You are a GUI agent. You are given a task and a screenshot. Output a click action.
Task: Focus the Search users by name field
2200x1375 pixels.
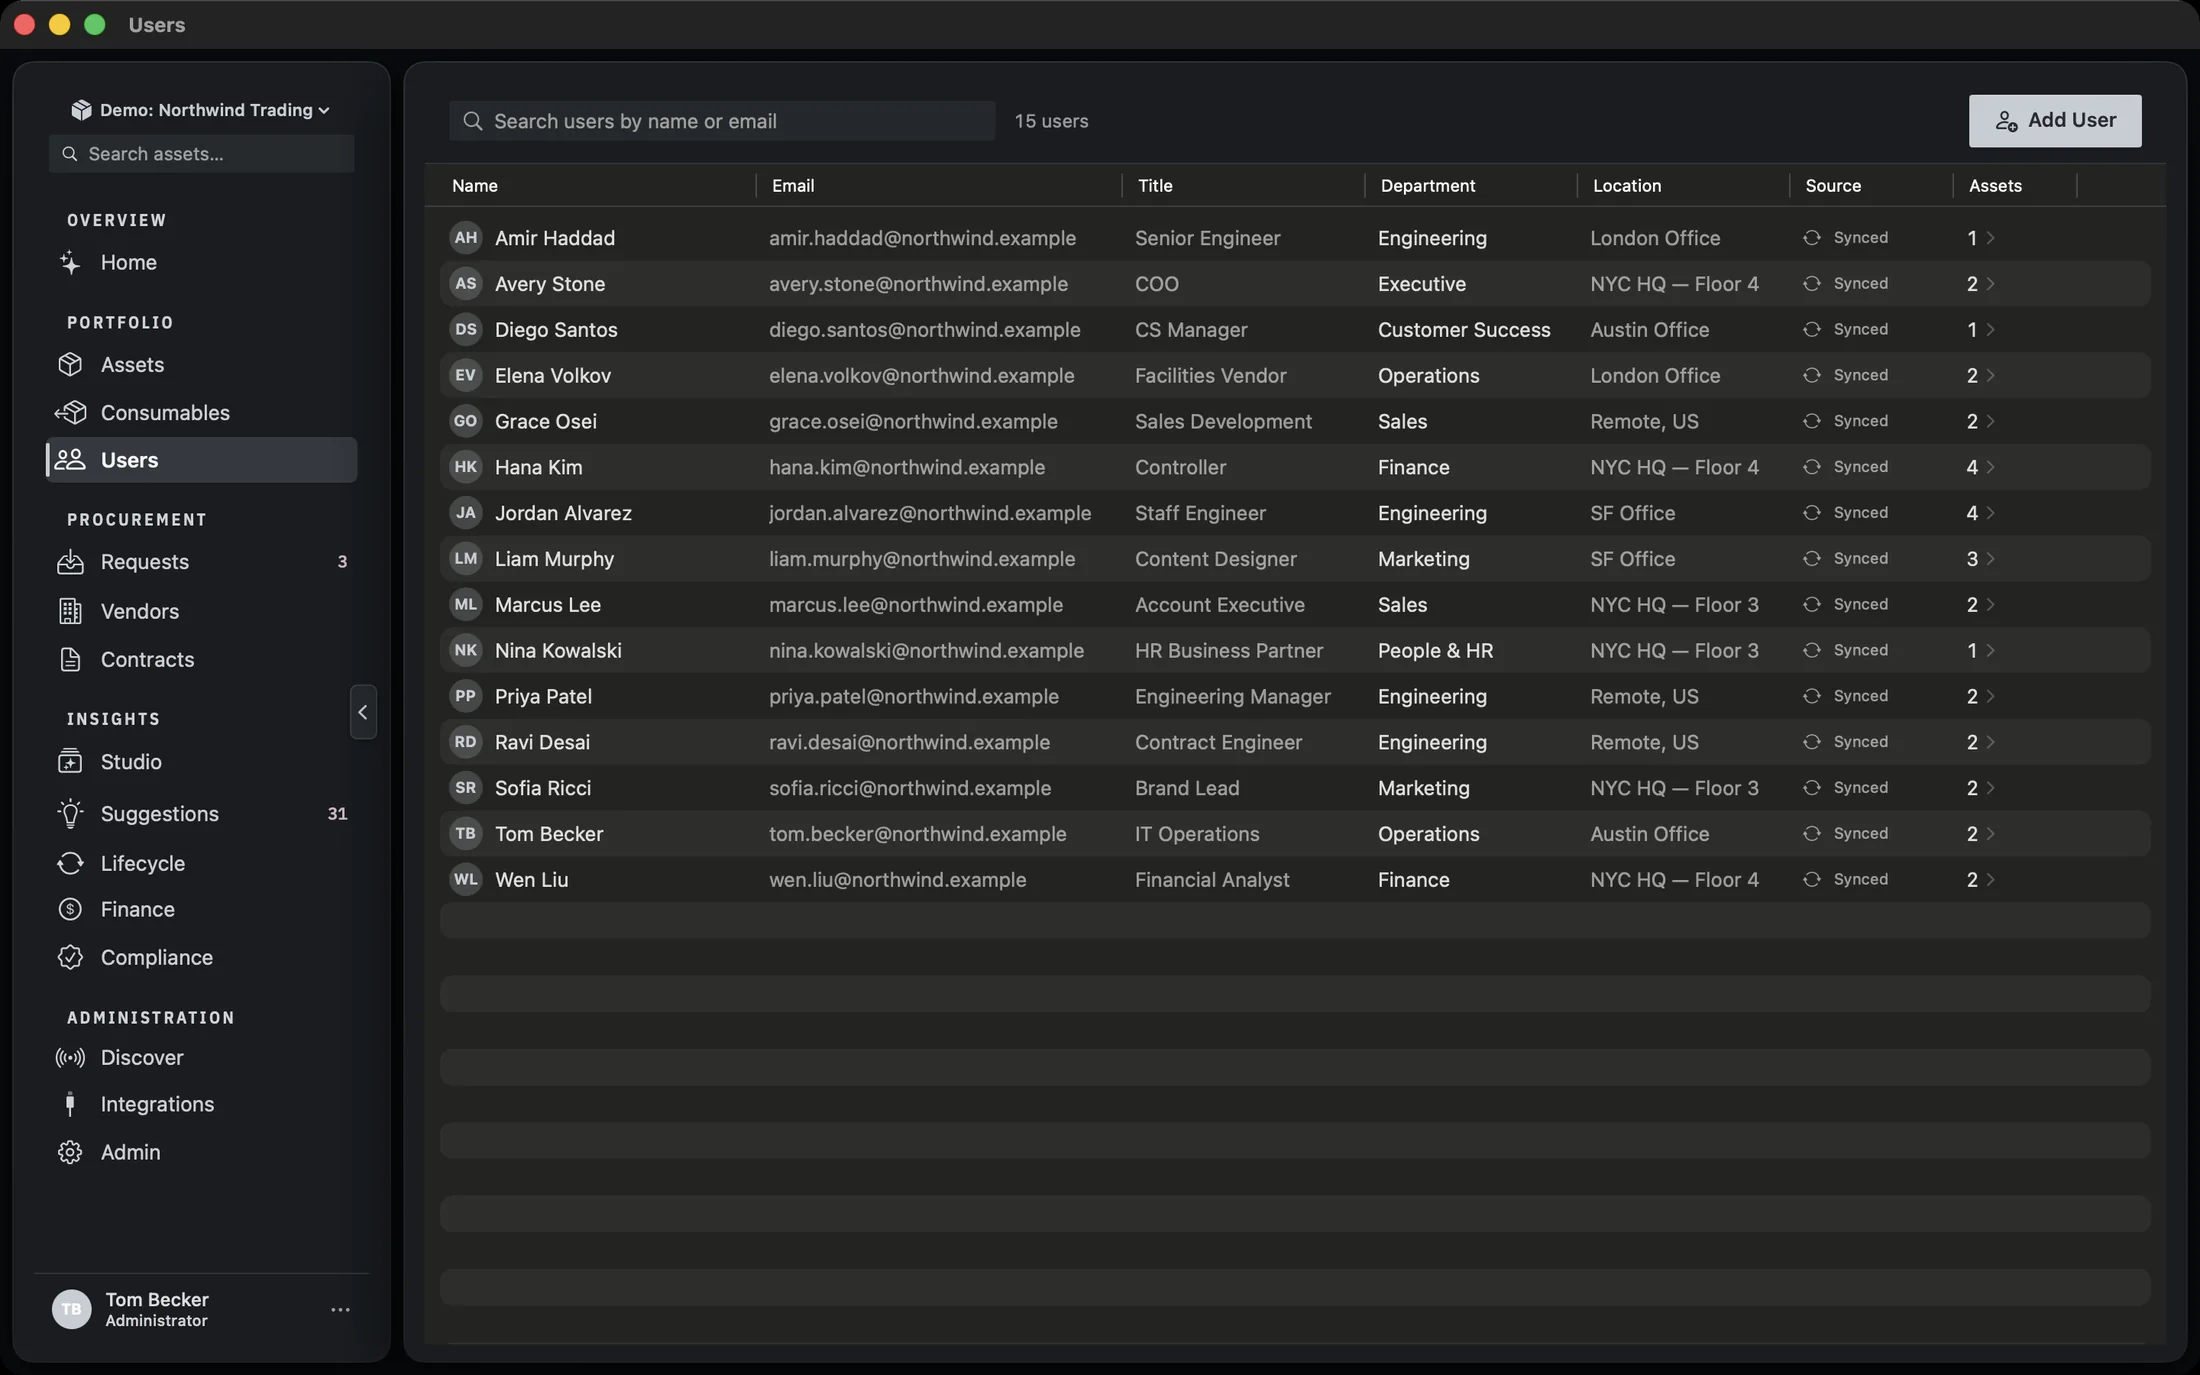click(722, 121)
